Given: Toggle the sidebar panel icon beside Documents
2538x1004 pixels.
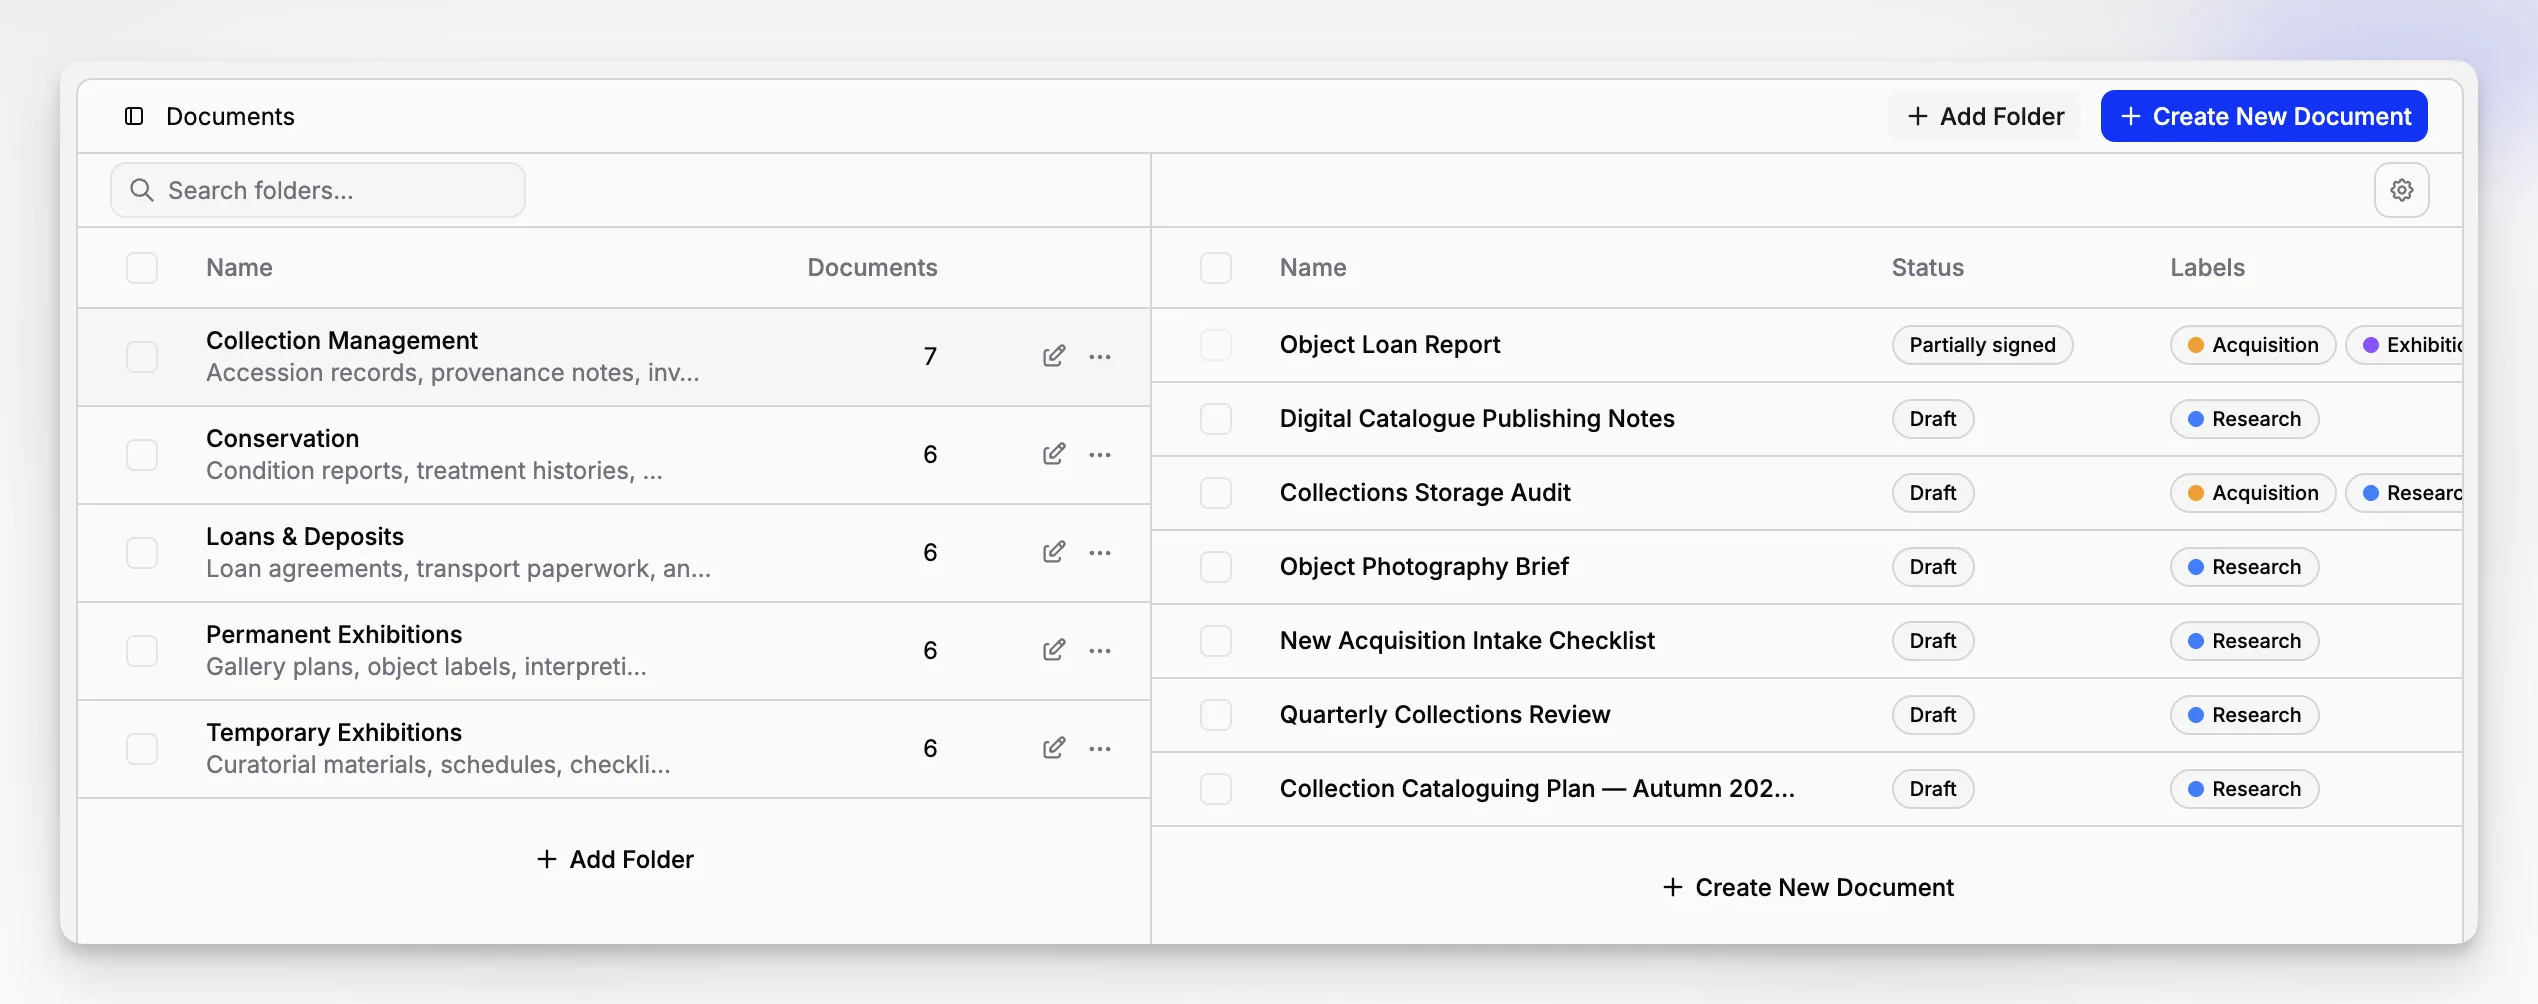Looking at the screenshot, I should coord(134,116).
